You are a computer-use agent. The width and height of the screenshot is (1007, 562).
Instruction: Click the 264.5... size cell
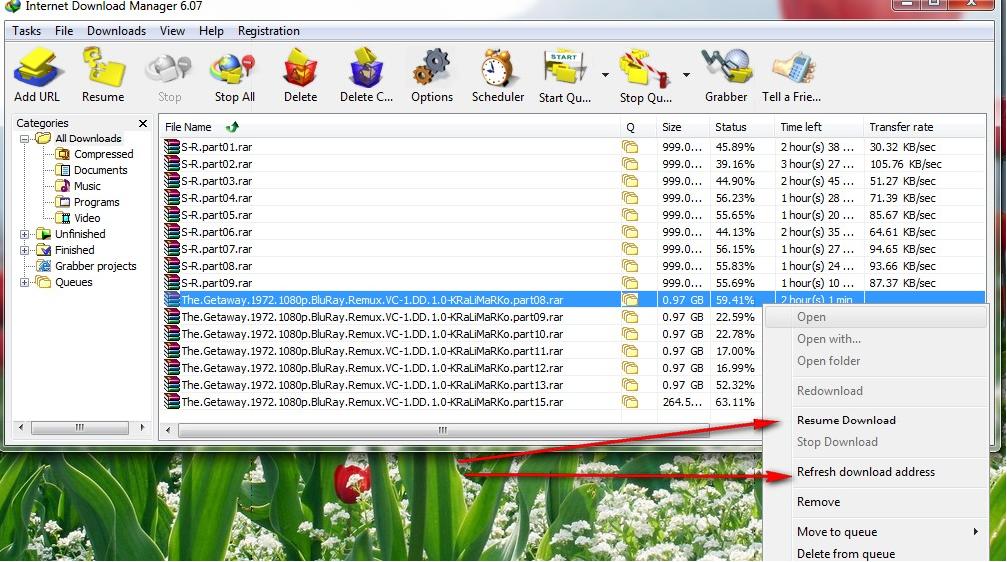point(682,402)
